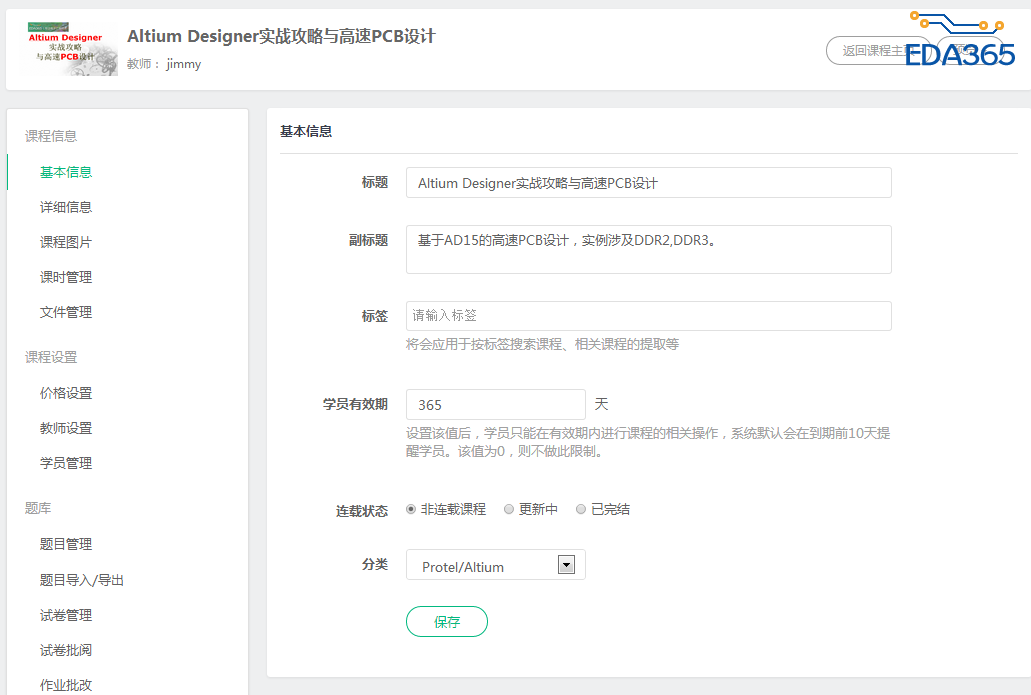1031x695 pixels.
Task: Select the 已完结 radio button
Action: (581, 509)
